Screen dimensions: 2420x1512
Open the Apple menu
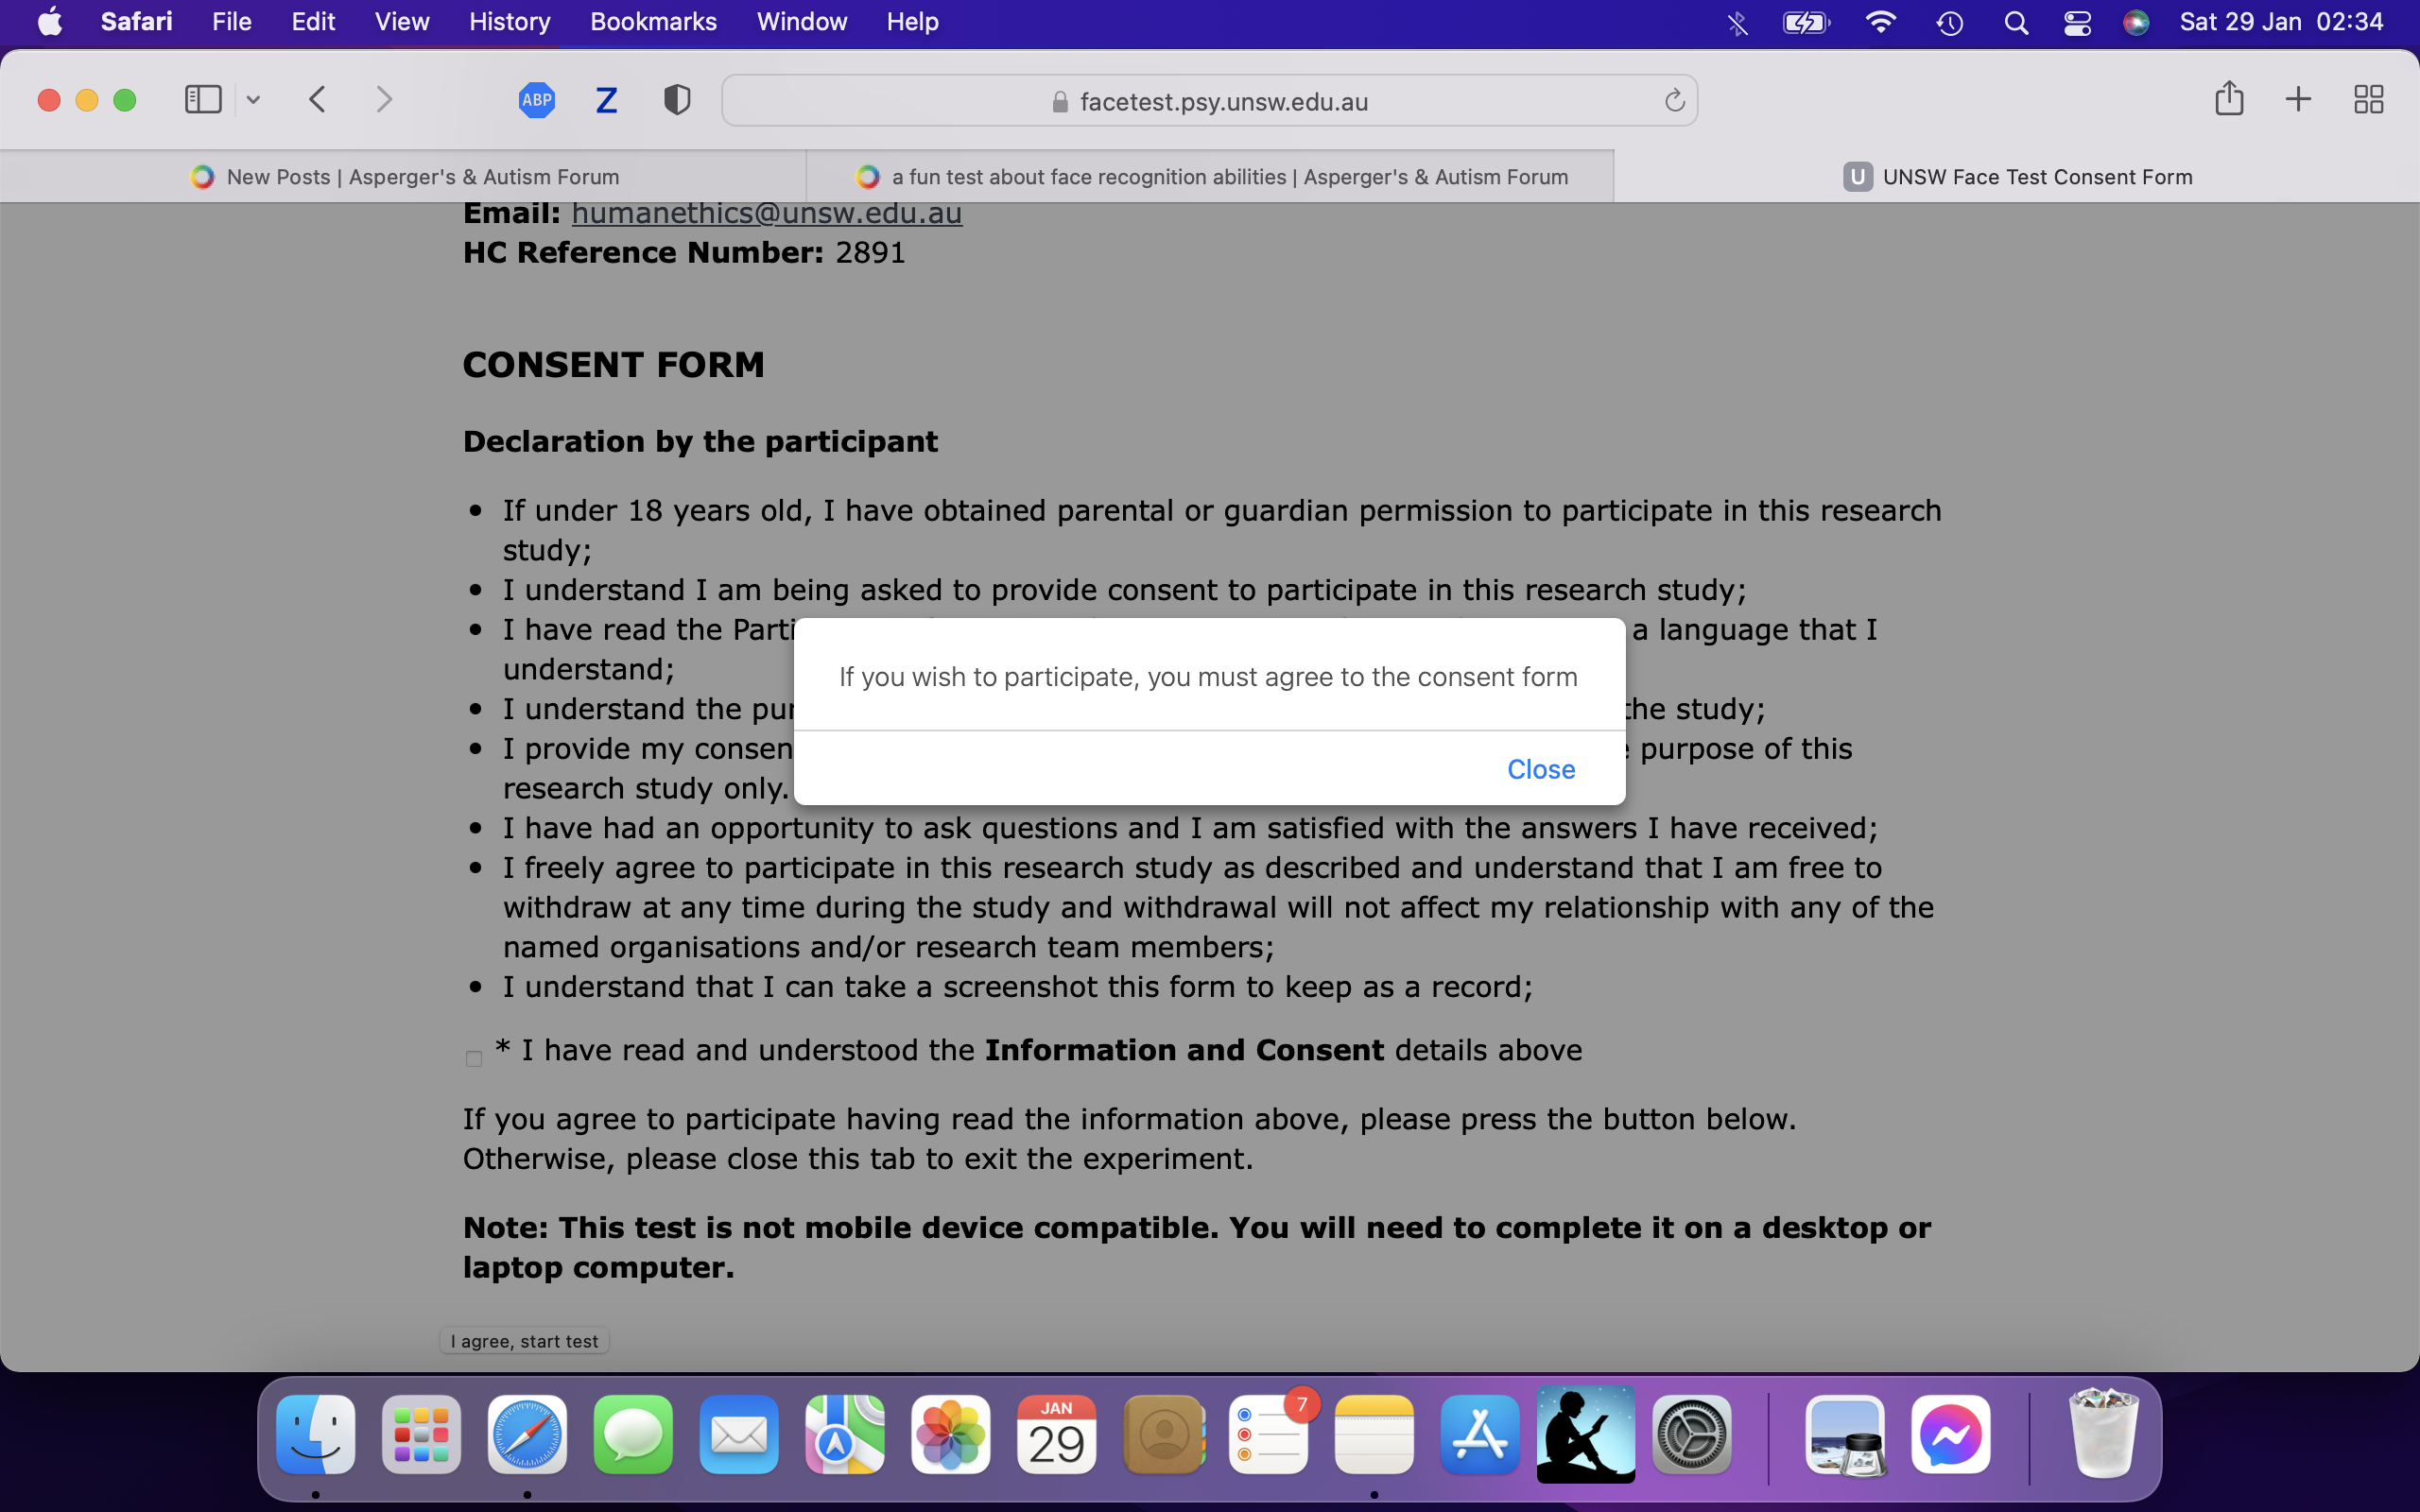(50, 22)
